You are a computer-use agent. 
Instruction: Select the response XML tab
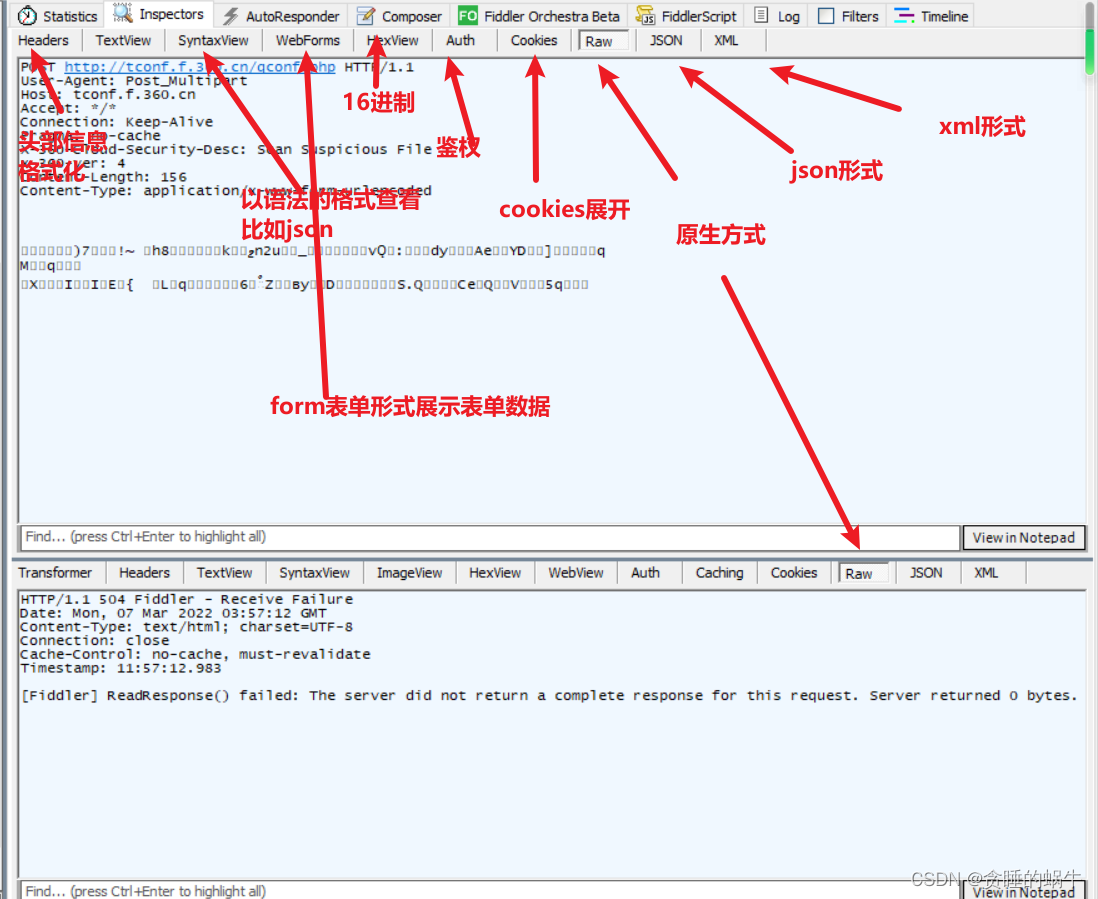click(986, 573)
